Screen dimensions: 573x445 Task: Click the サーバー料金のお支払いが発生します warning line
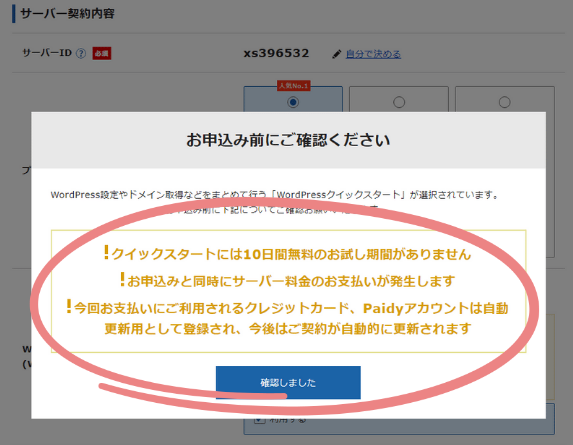point(287,281)
